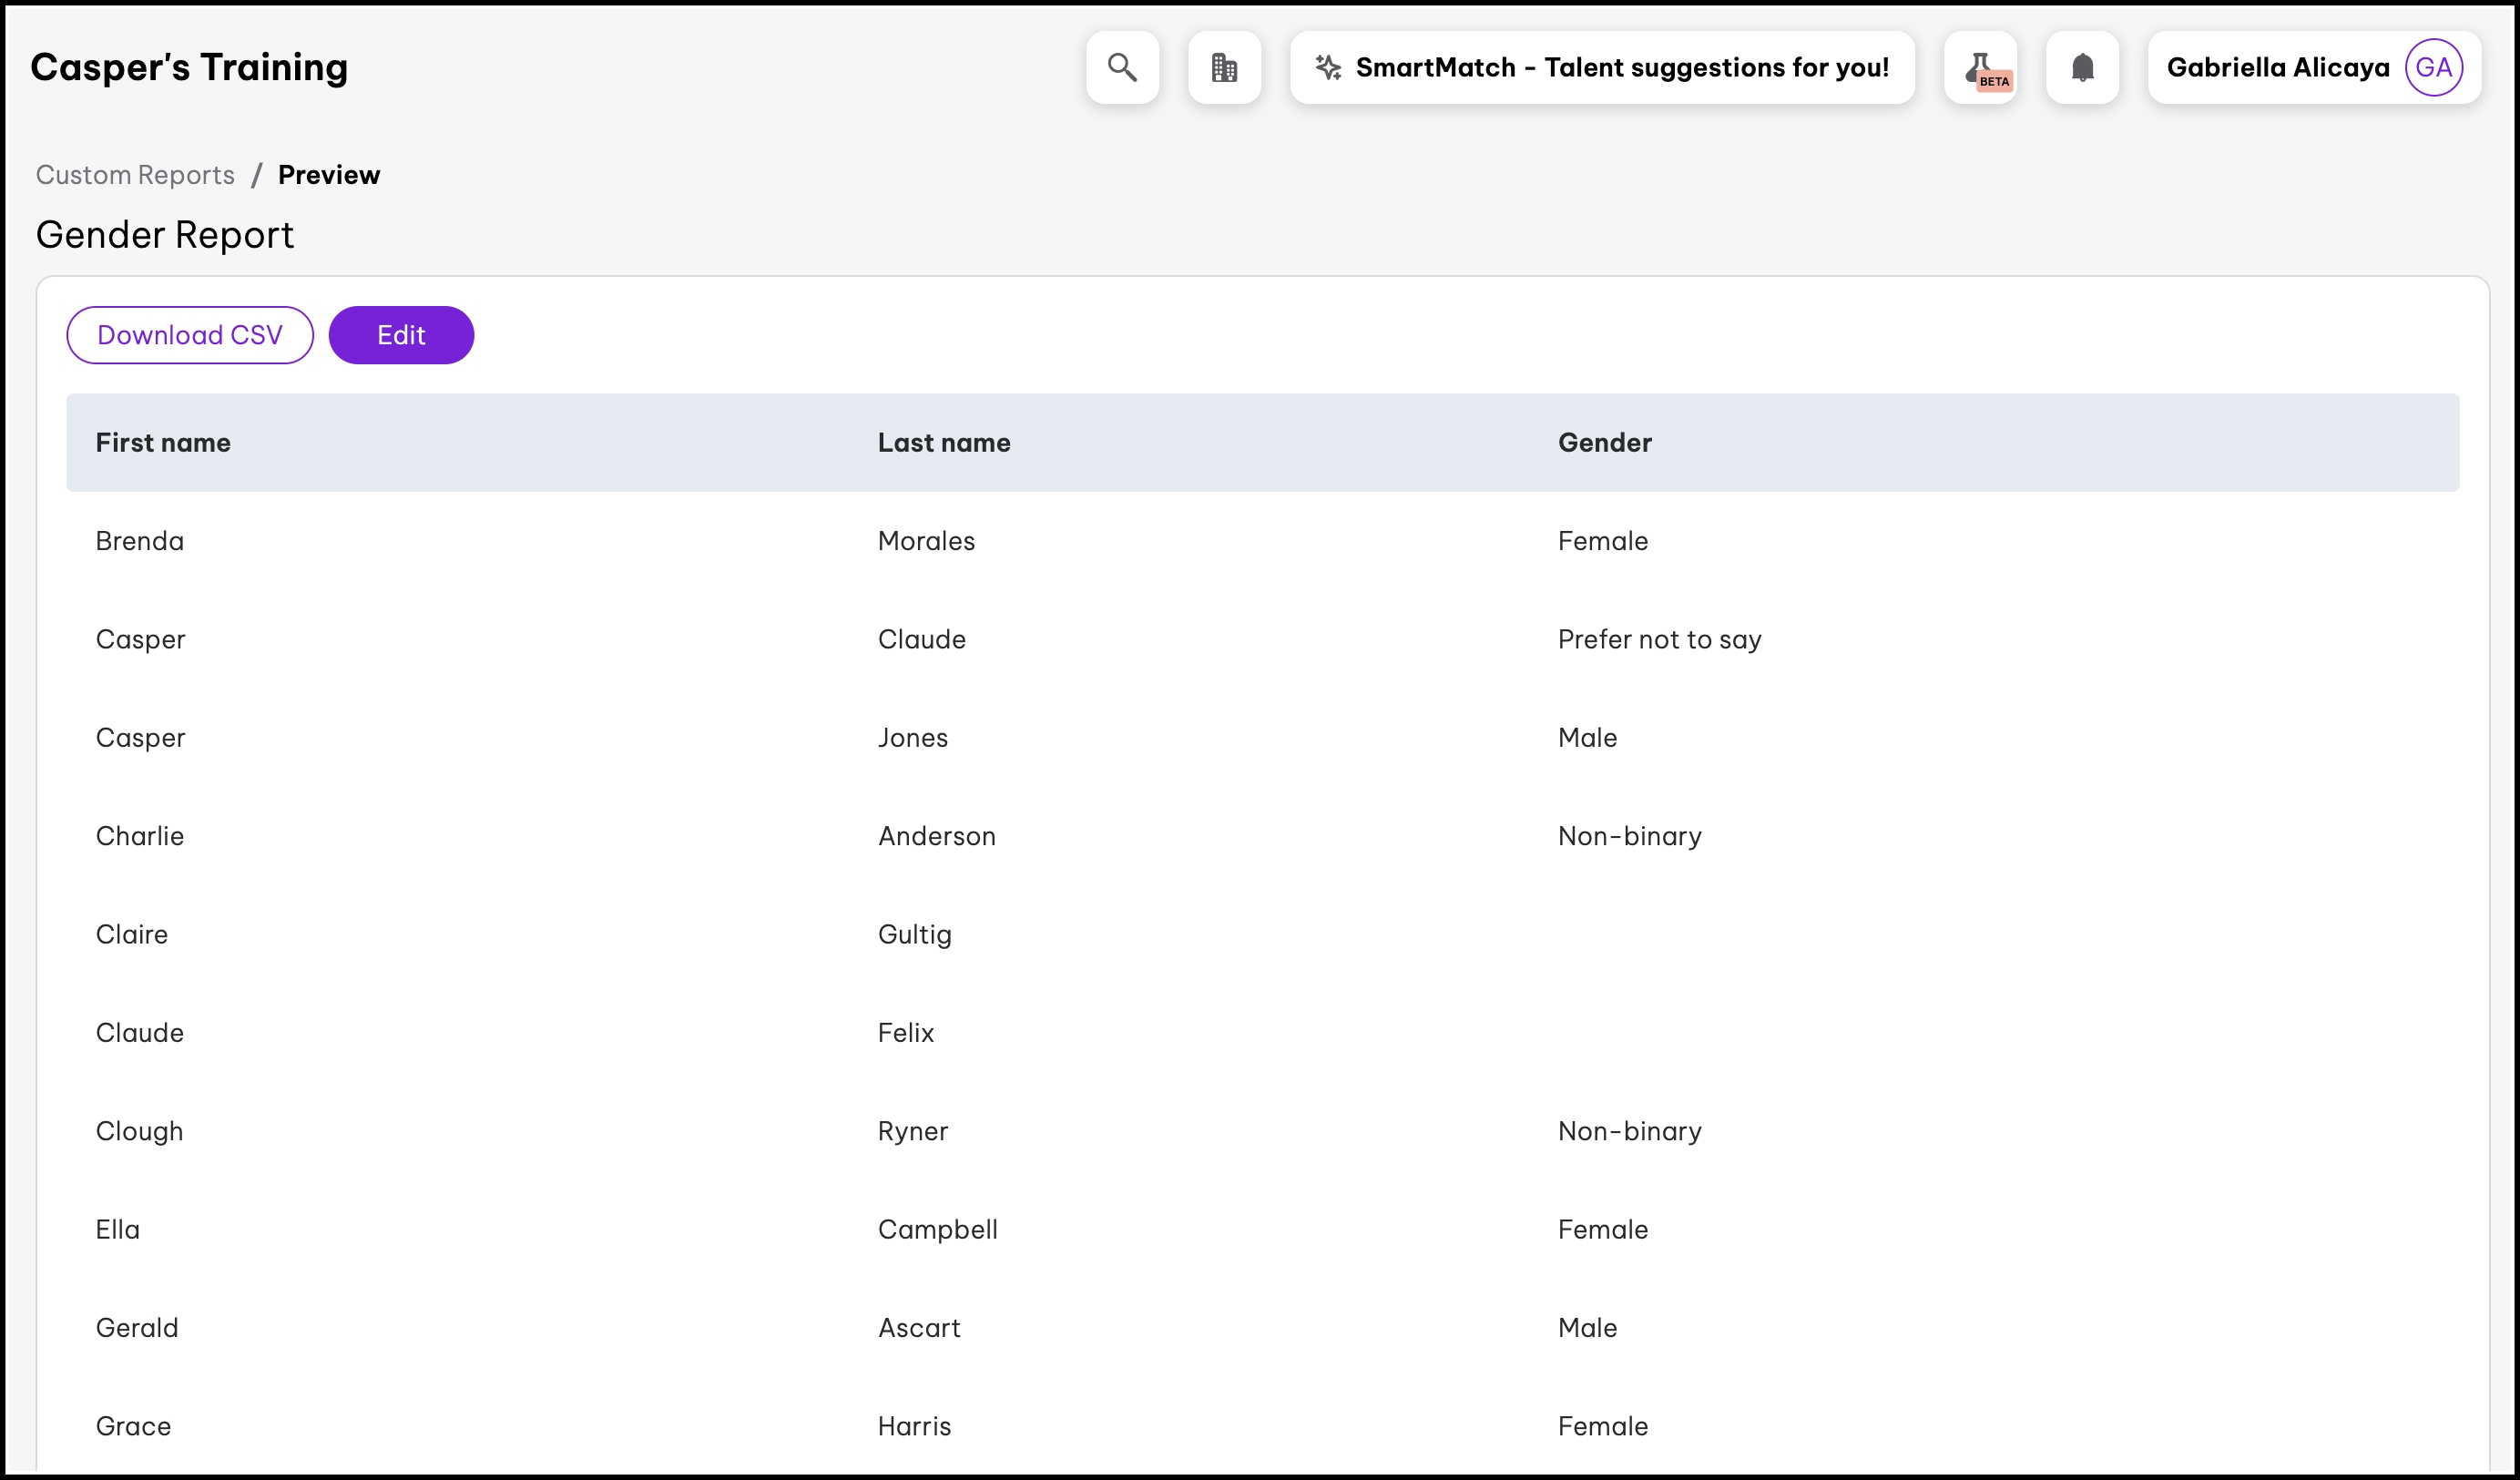Open Gabriella Alicaya profile menu

[x=2277, y=67]
